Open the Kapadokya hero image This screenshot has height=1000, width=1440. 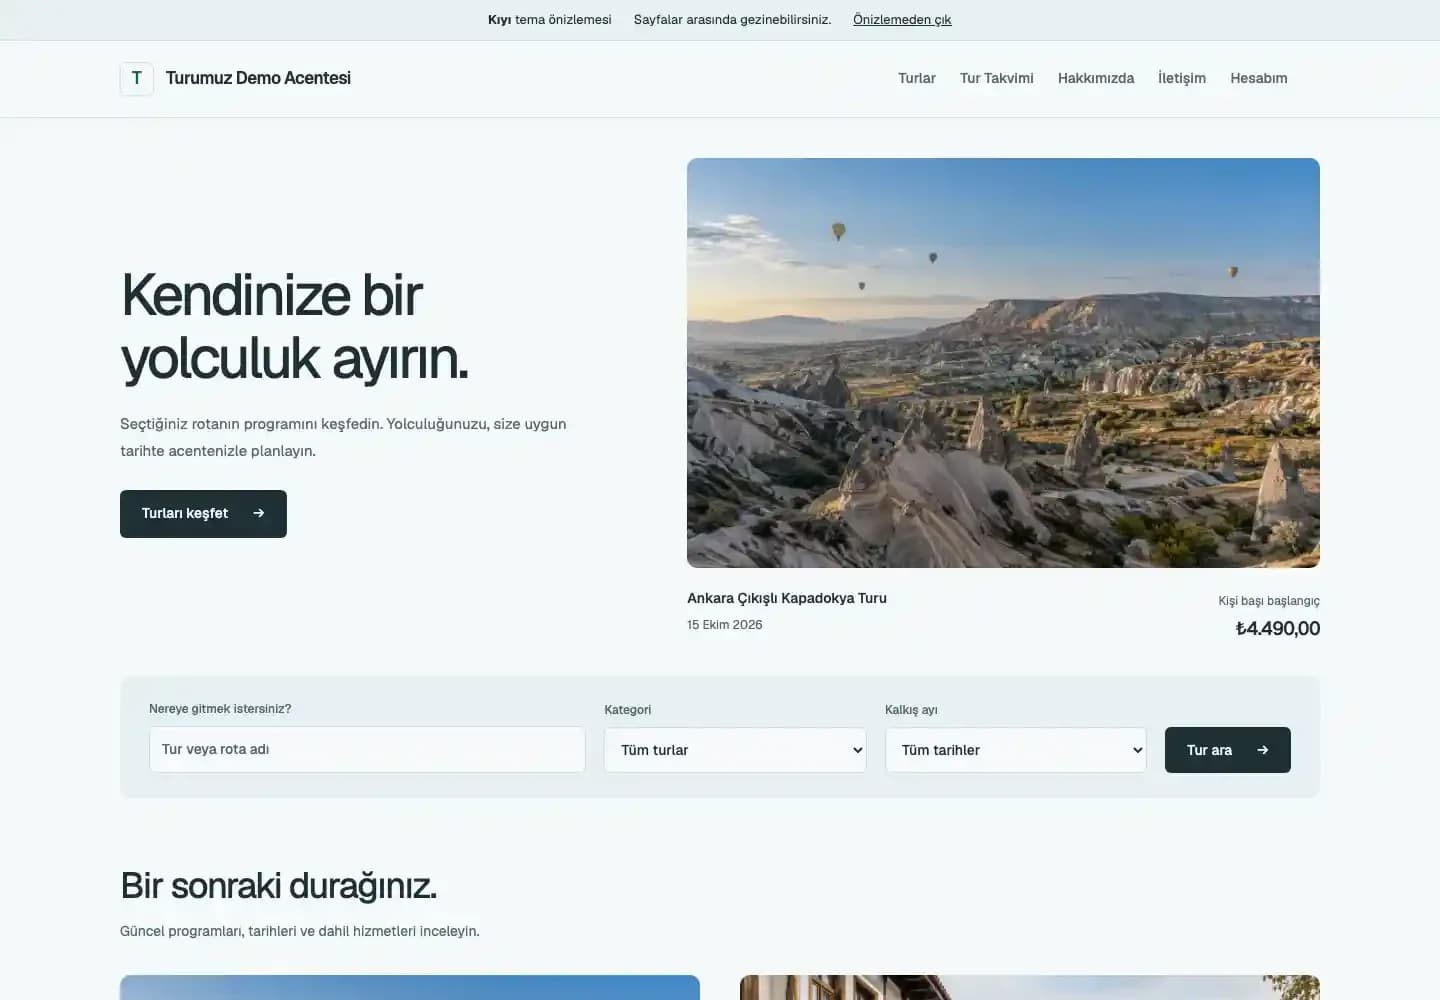point(1003,363)
